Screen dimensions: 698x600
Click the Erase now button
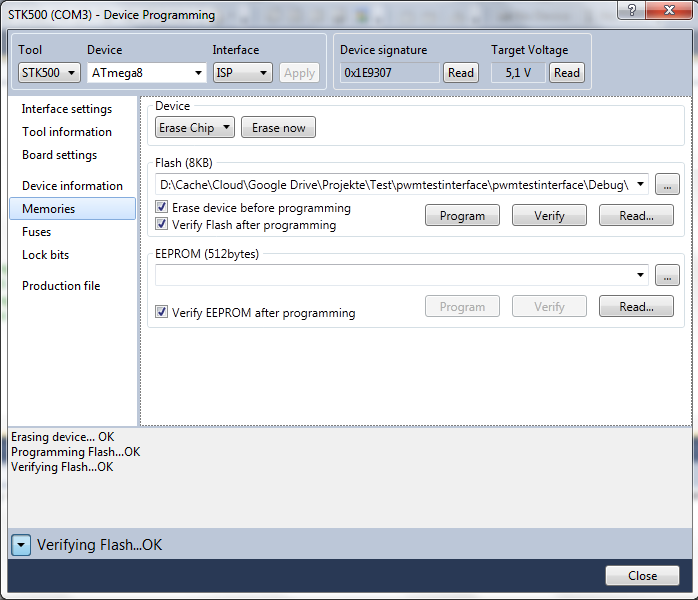(x=279, y=128)
